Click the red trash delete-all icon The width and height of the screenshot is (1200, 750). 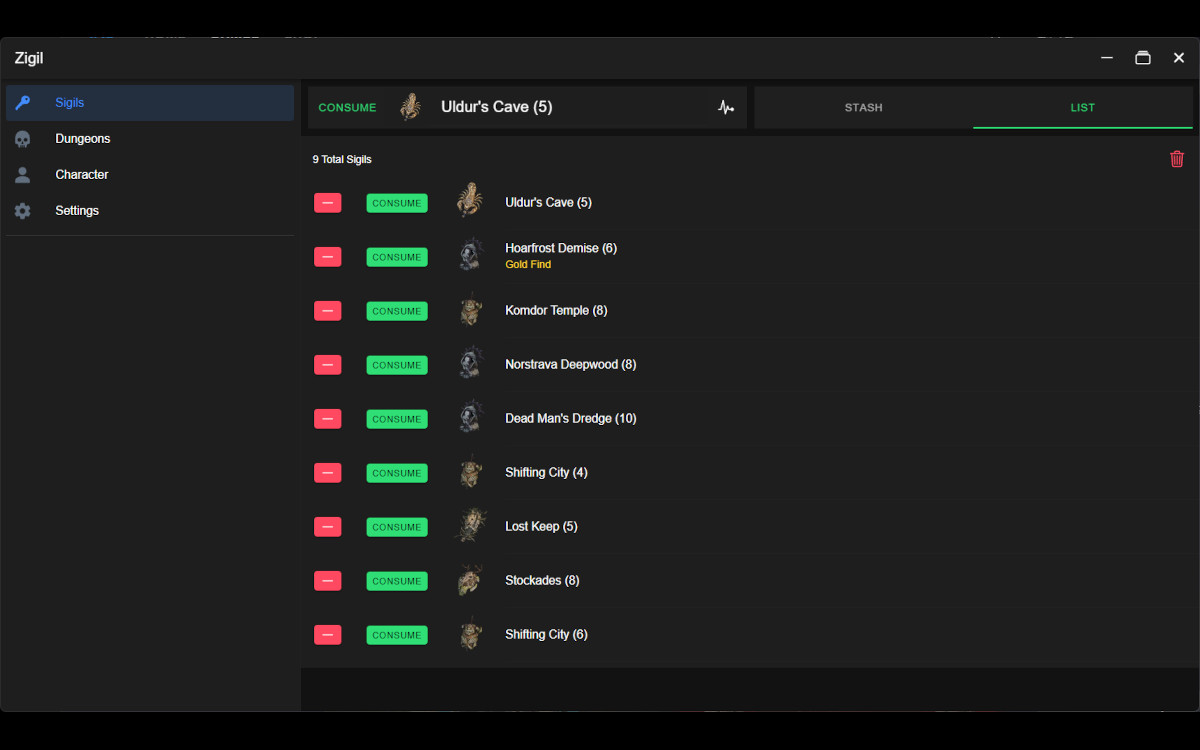point(1177,159)
